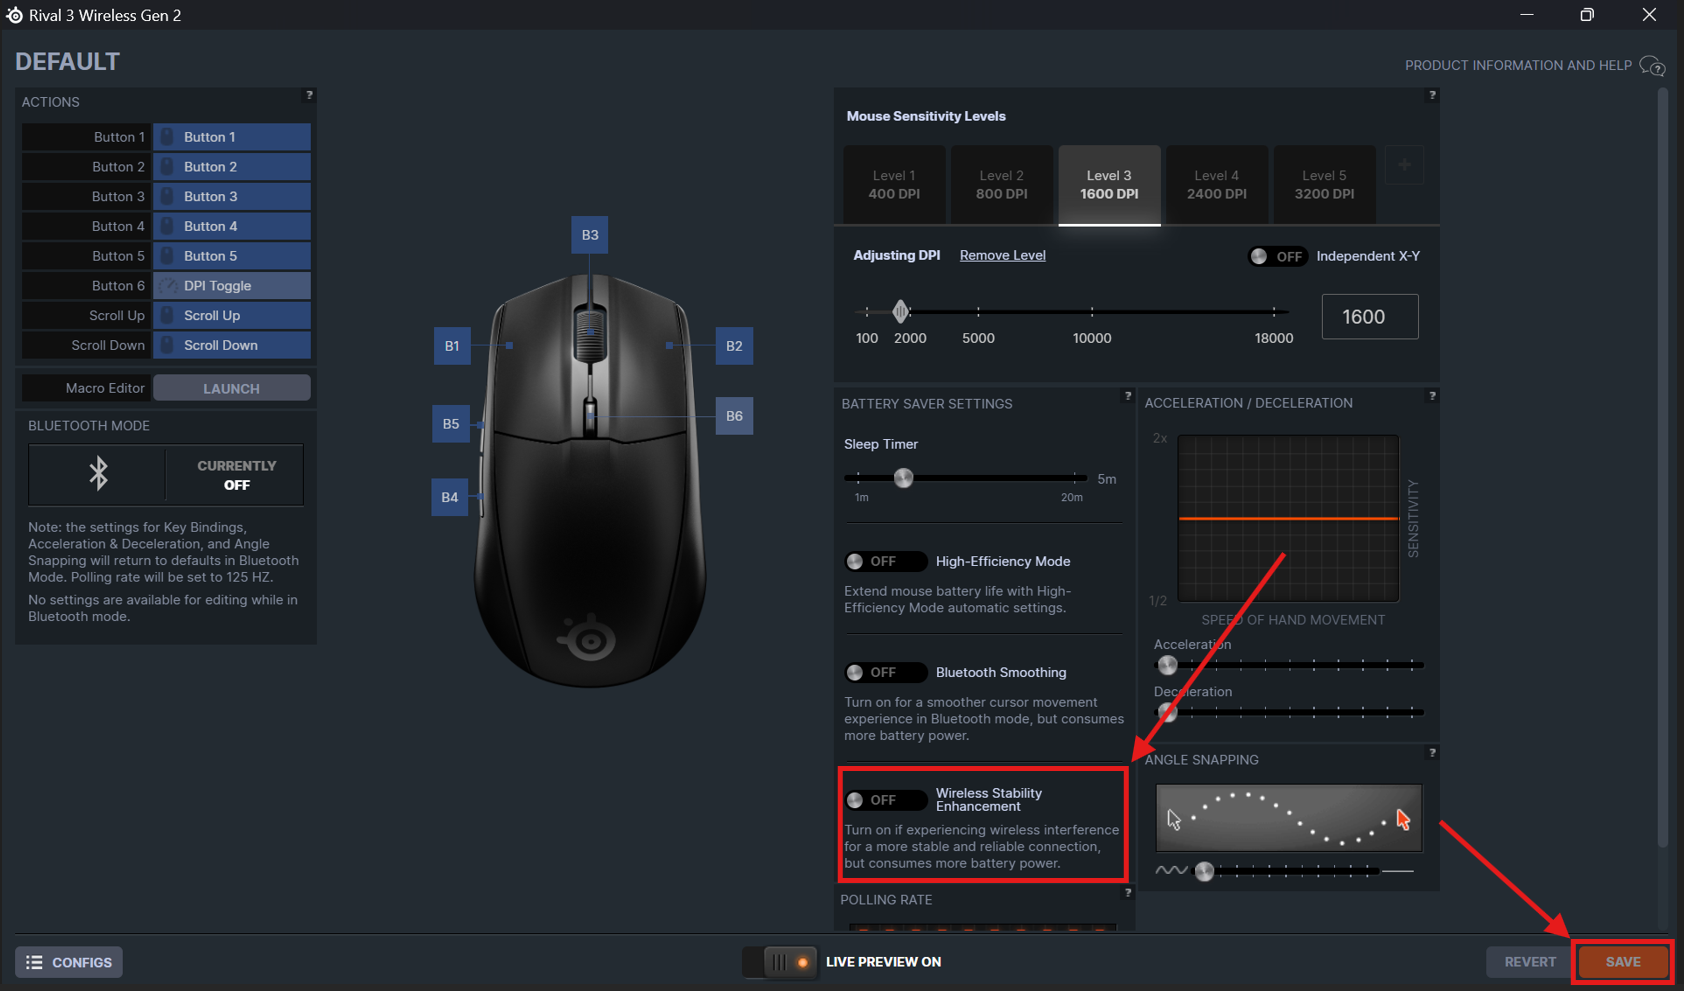Open Scroll Up action dropdown

232,316
